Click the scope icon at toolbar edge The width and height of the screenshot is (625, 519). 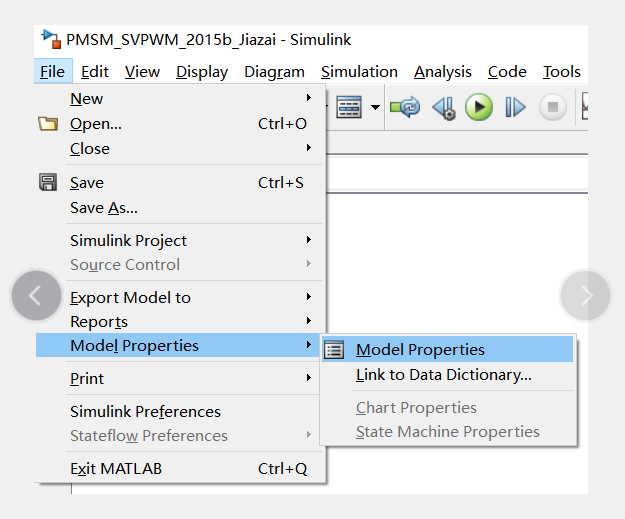tap(585, 107)
